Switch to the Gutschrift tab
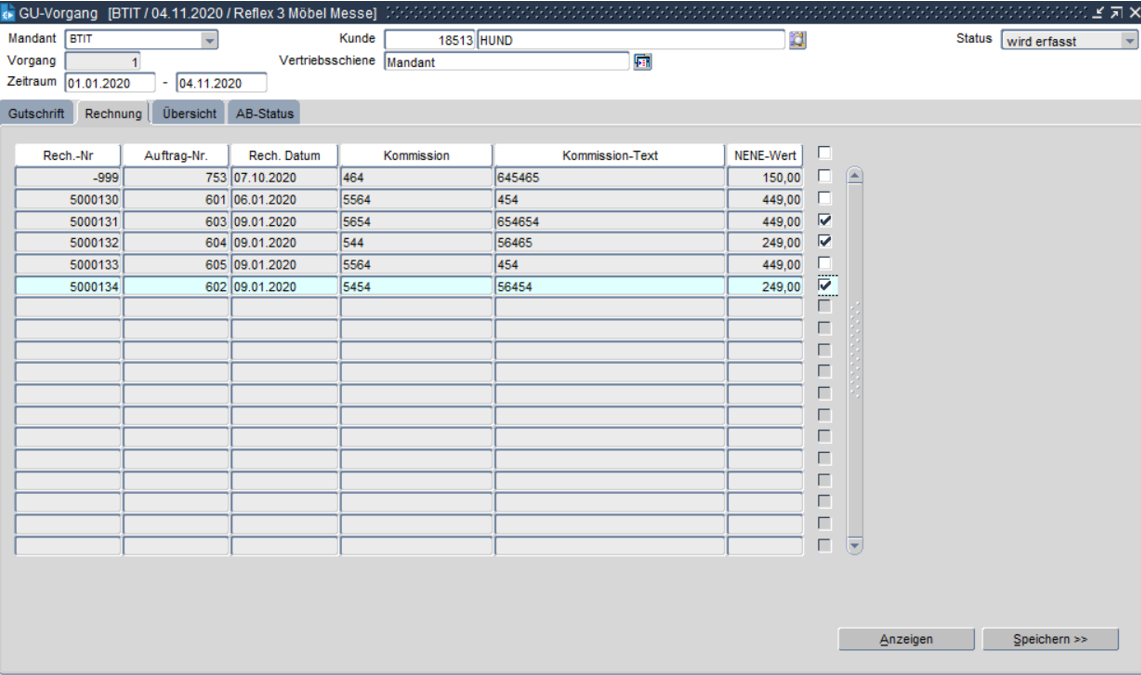The width and height of the screenshot is (1141, 675). click(x=37, y=113)
